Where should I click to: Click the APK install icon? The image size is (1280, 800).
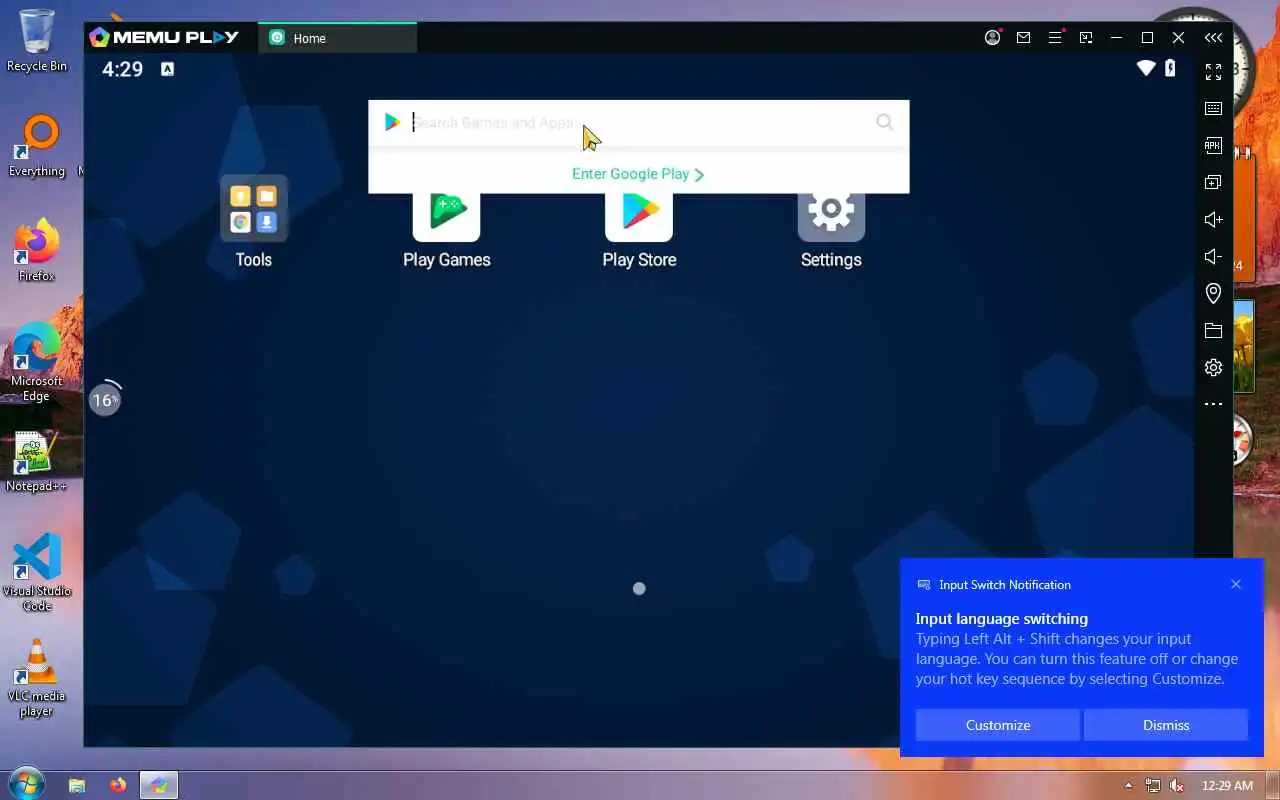[x=1213, y=145]
